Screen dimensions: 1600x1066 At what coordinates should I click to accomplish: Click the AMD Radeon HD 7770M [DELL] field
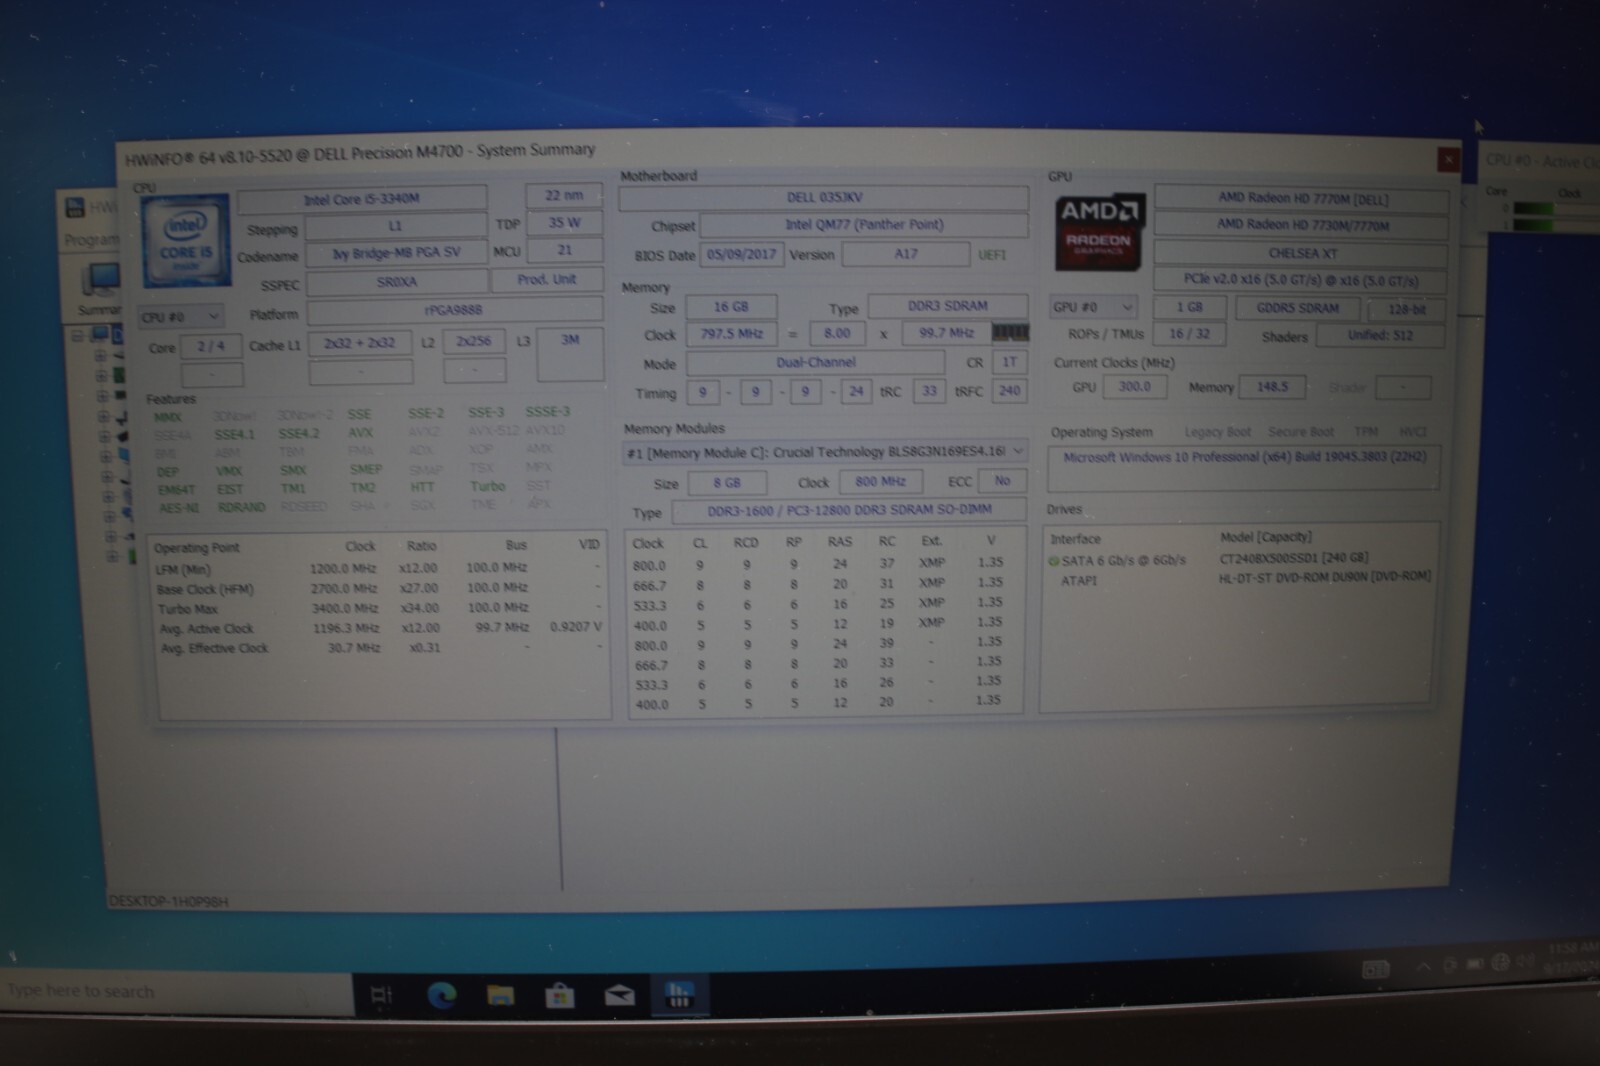[x=1302, y=198]
